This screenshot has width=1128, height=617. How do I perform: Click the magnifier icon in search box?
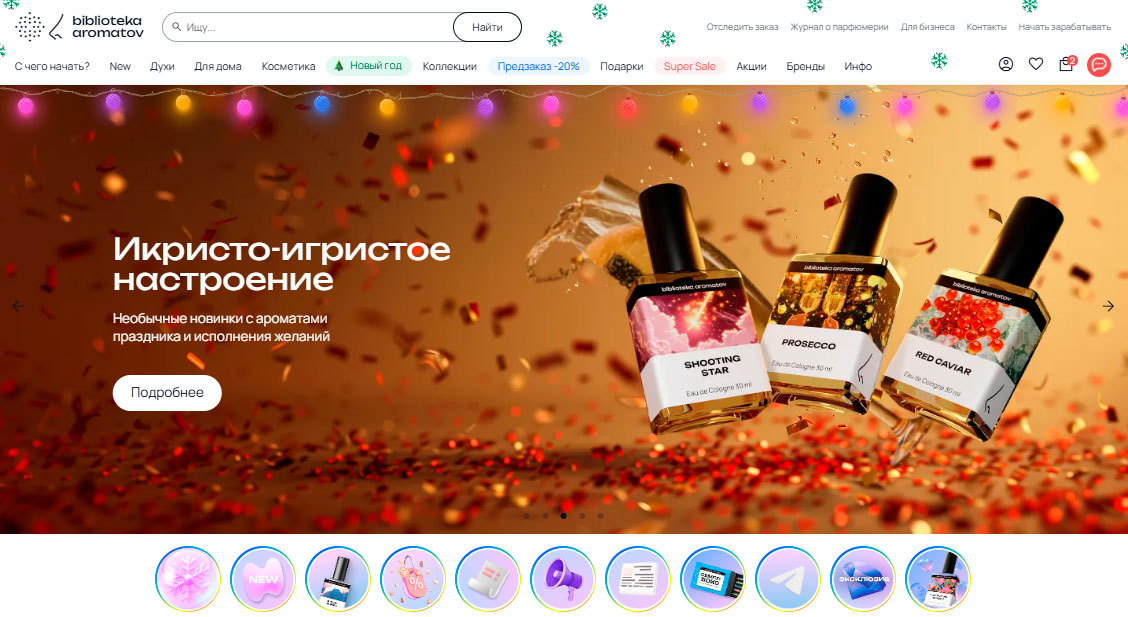[x=176, y=27]
